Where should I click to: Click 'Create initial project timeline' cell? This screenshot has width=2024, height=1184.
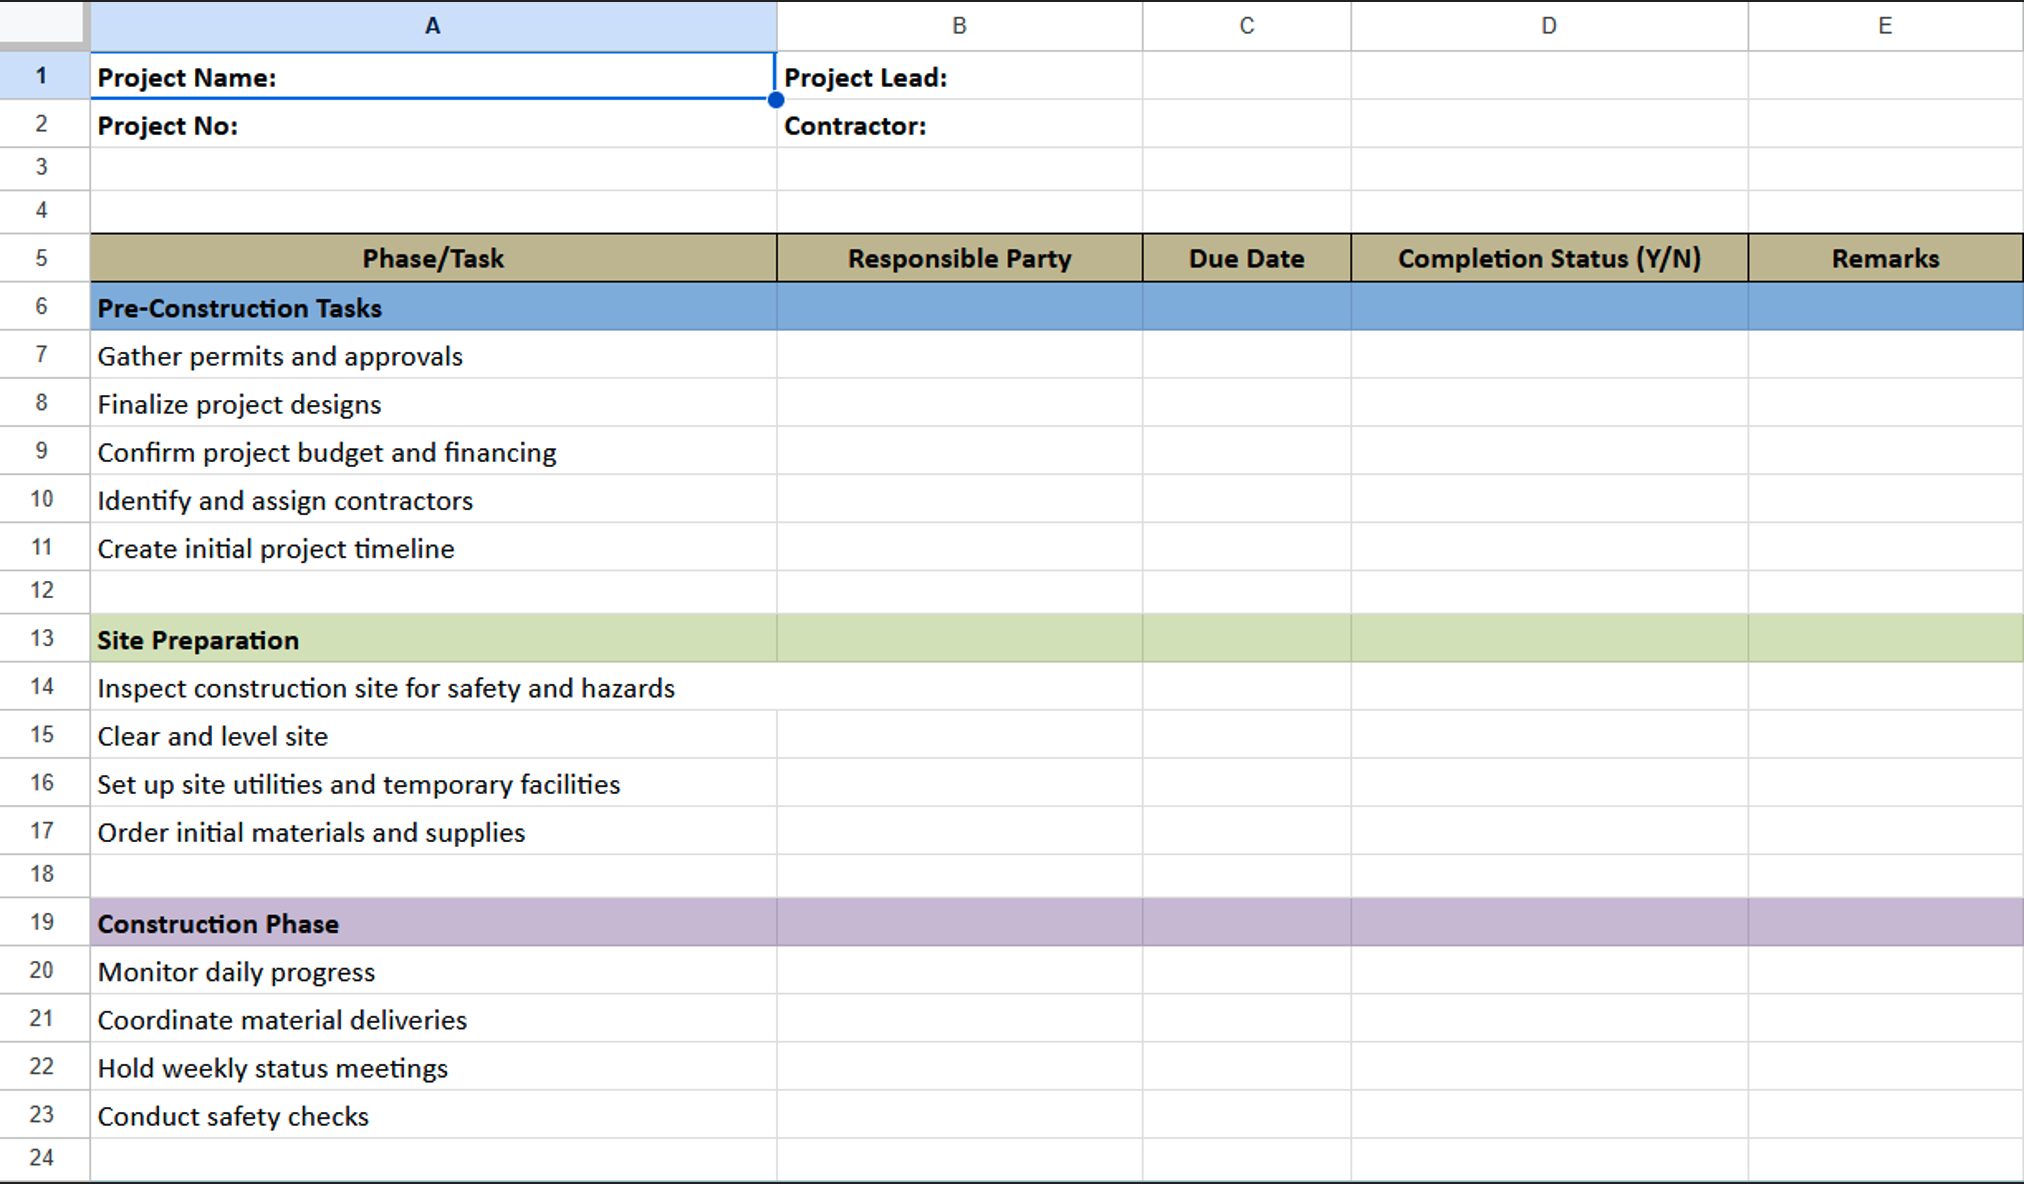(433, 547)
